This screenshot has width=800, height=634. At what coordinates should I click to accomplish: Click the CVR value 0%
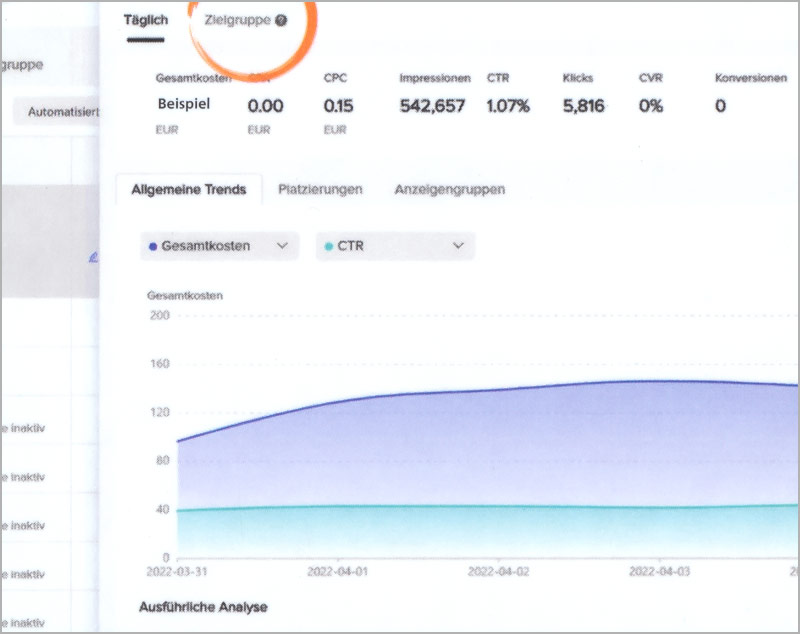click(651, 106)
